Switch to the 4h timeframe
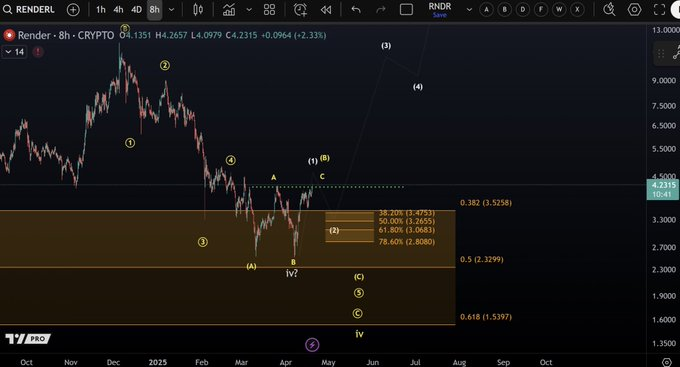This screenshot has height=367, width=680. pos(118,10)
